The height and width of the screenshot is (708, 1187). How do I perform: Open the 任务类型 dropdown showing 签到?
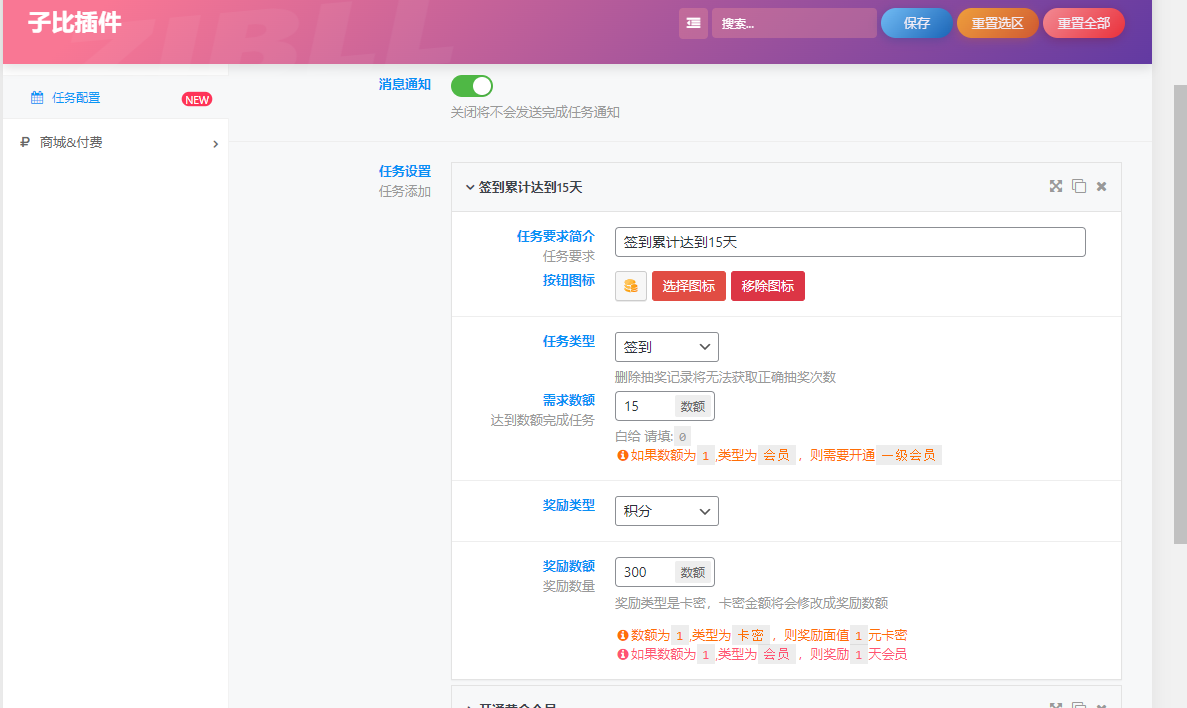point(666,347)
